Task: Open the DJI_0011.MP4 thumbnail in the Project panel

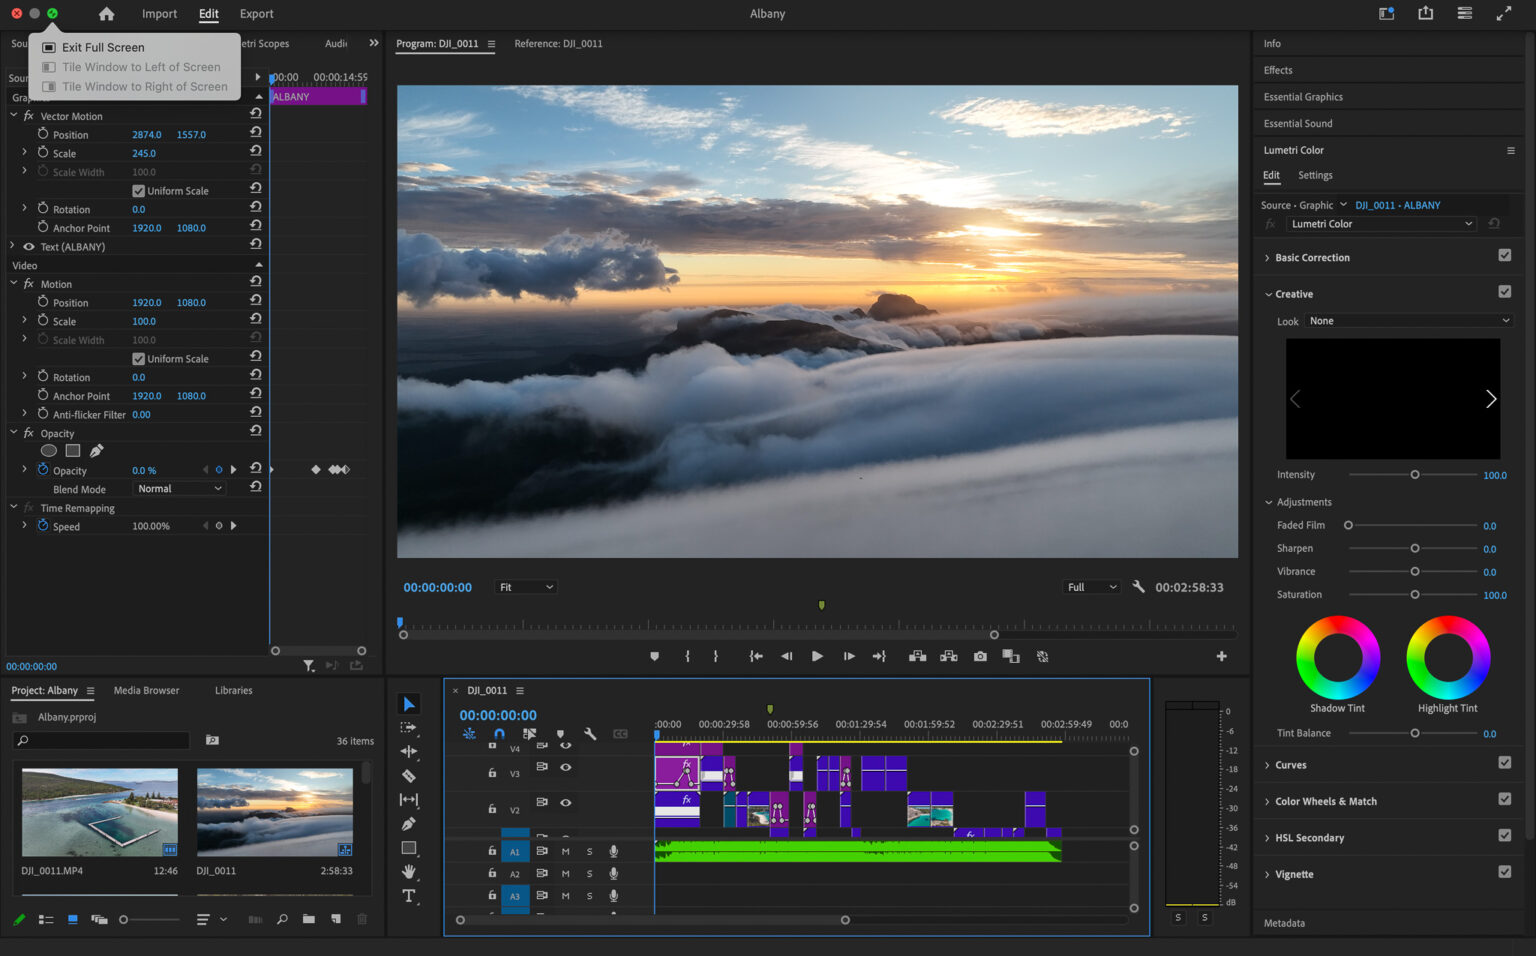Action: [99, 811]
